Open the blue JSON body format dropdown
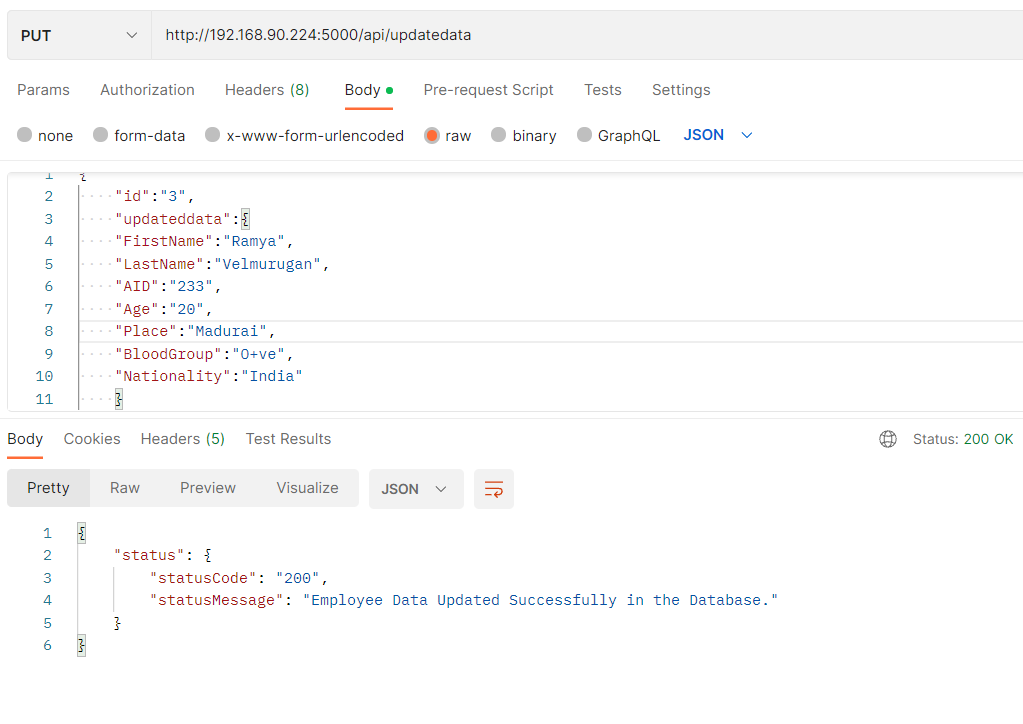This screenshot has height=724, width=1023. click(x=718, y=135)
